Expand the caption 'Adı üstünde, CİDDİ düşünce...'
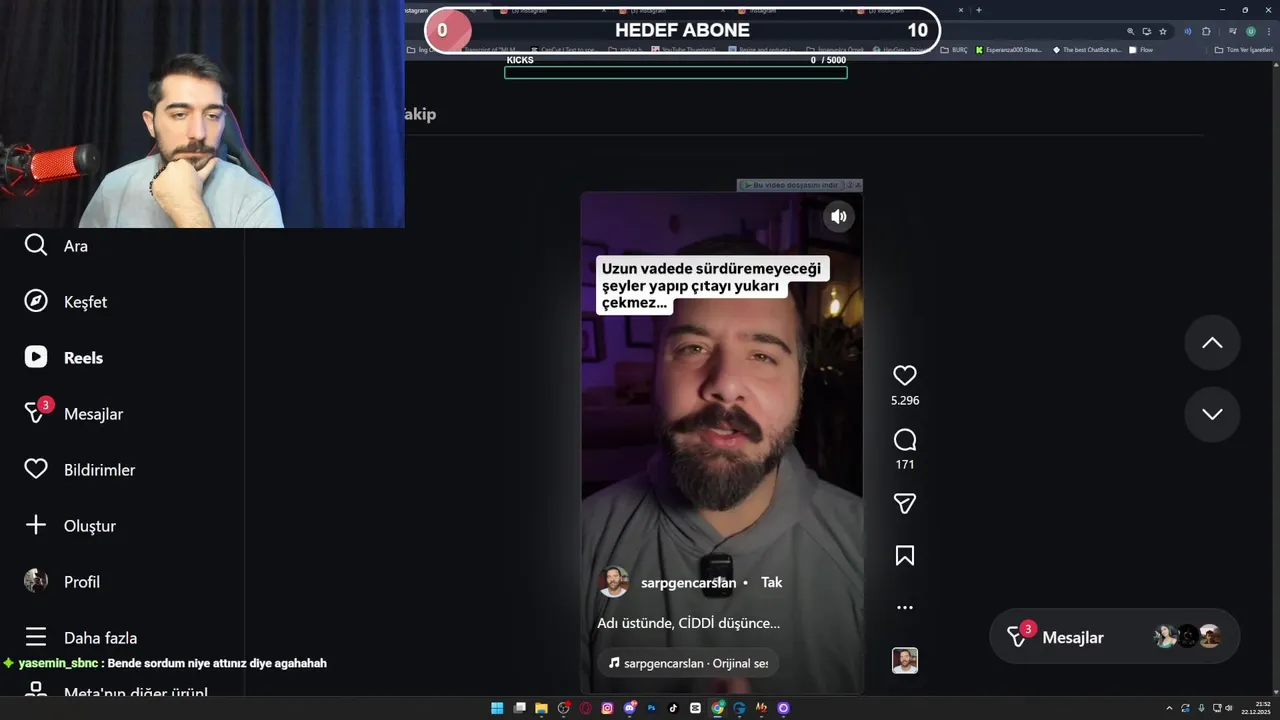The width and height of the screenshot is (1280, 720). pos(688,623)
